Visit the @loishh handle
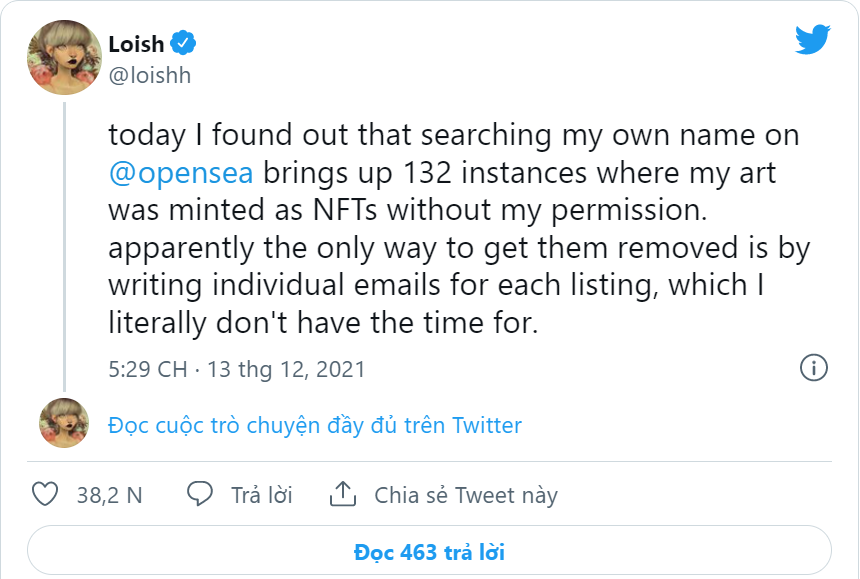860x579 pixels. tap(149, 75)
